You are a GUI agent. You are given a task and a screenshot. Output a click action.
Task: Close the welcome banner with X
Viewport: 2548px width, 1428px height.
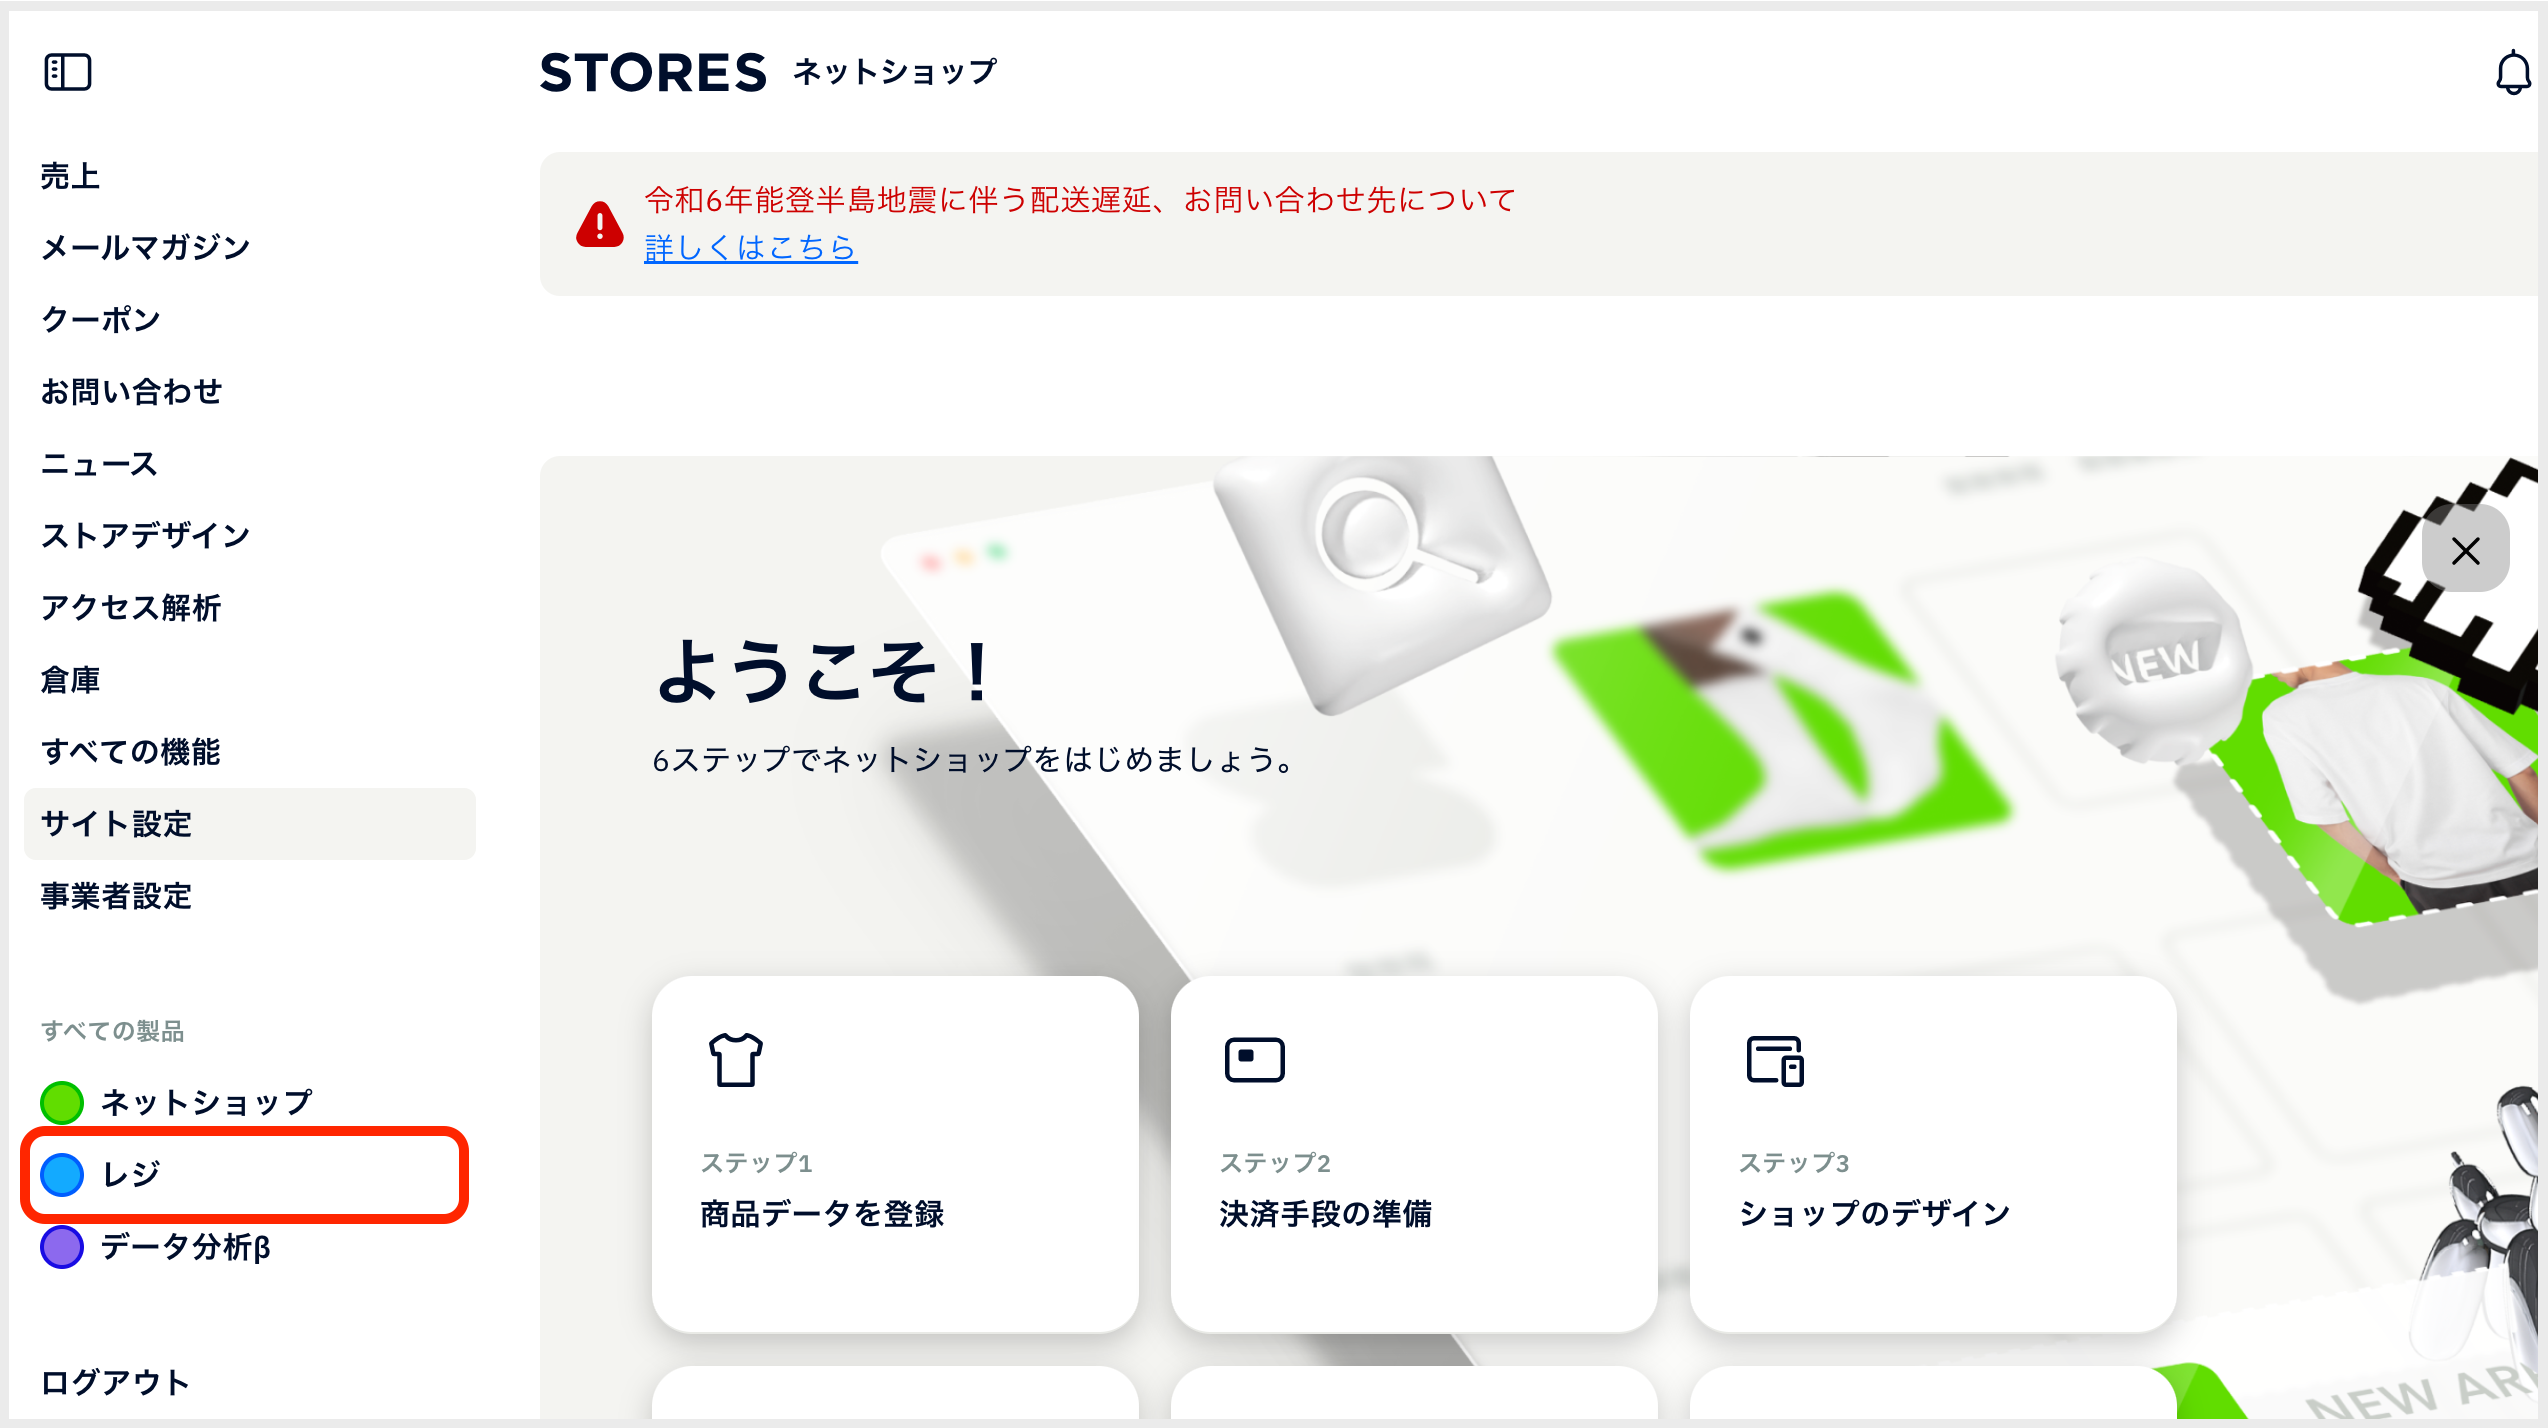pos(2465,550)
